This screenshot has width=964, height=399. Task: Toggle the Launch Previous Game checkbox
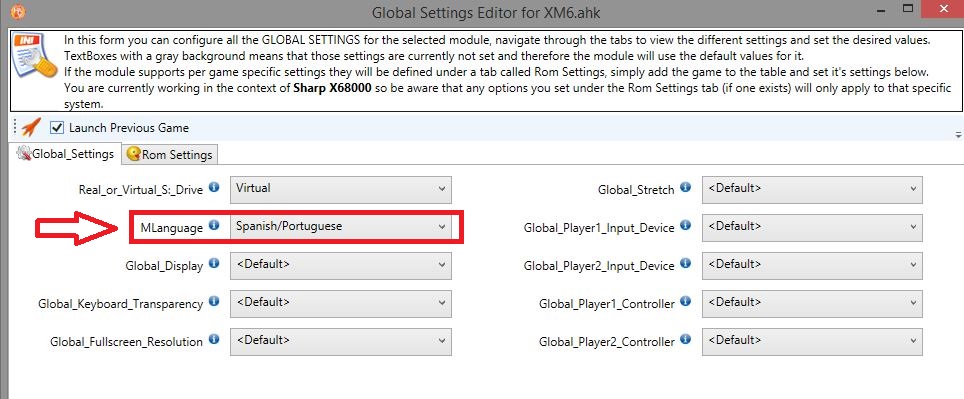coord(57,128)
